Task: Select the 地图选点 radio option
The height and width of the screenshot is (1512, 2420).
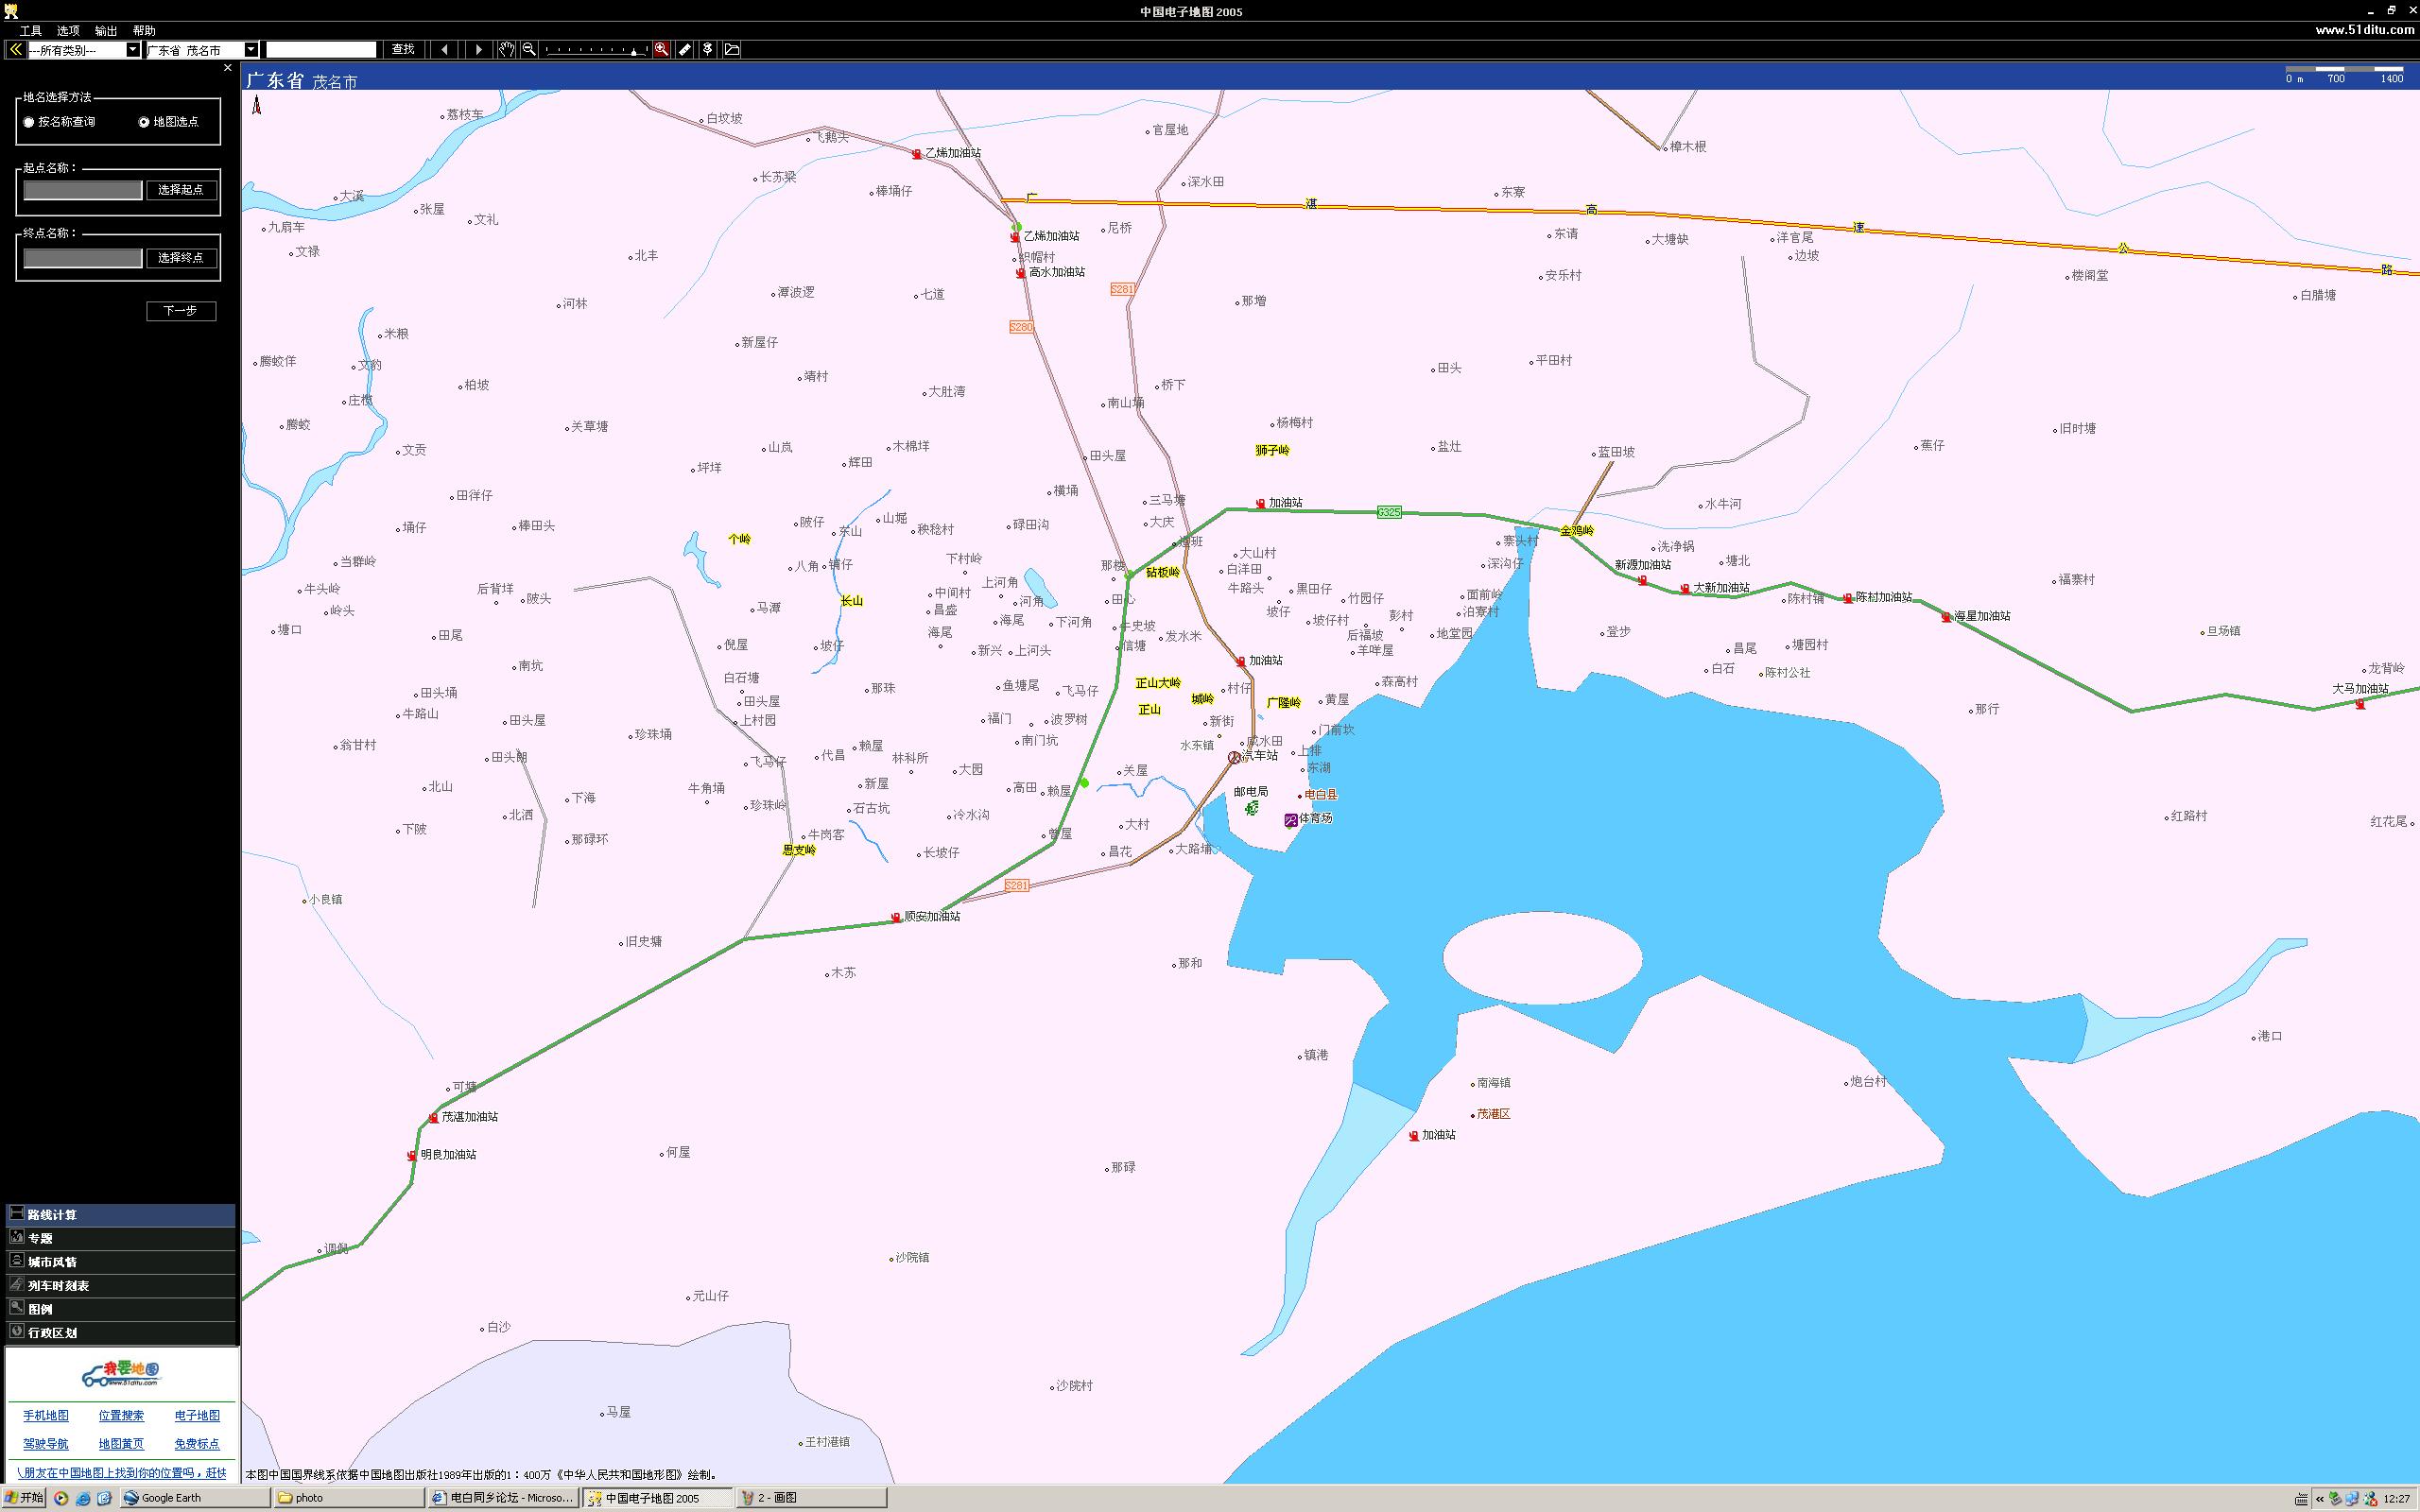Action: tap(144, 122)
